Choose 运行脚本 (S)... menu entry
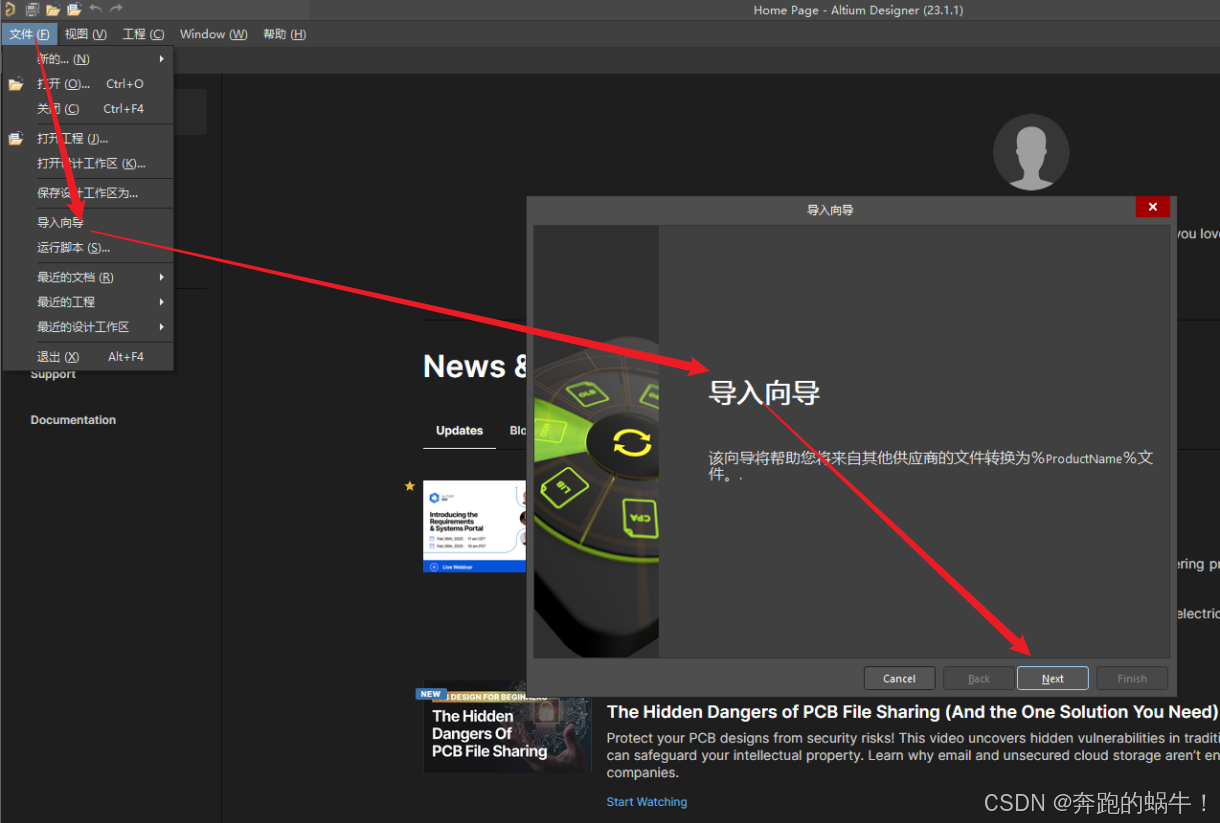Viewport: 1220px width, 823px height. [88, 247]
